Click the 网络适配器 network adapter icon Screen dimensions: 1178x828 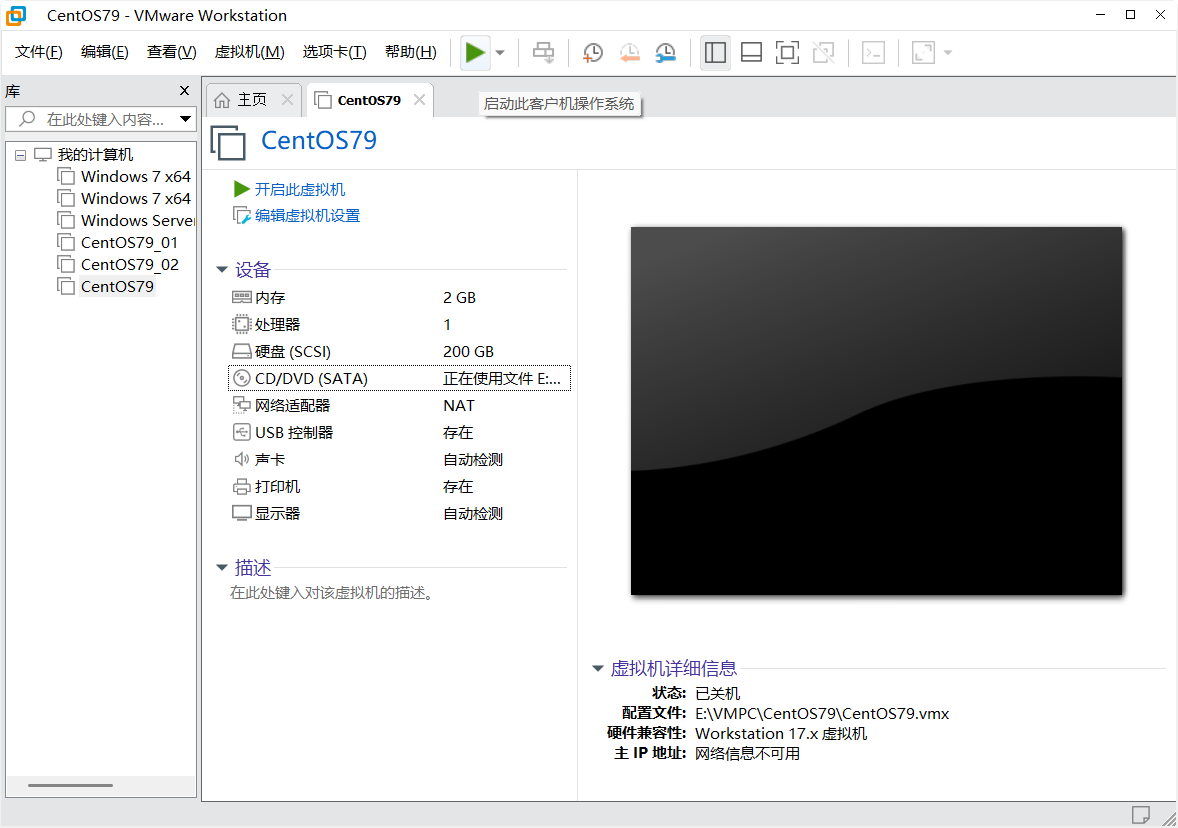coord(241,405)
